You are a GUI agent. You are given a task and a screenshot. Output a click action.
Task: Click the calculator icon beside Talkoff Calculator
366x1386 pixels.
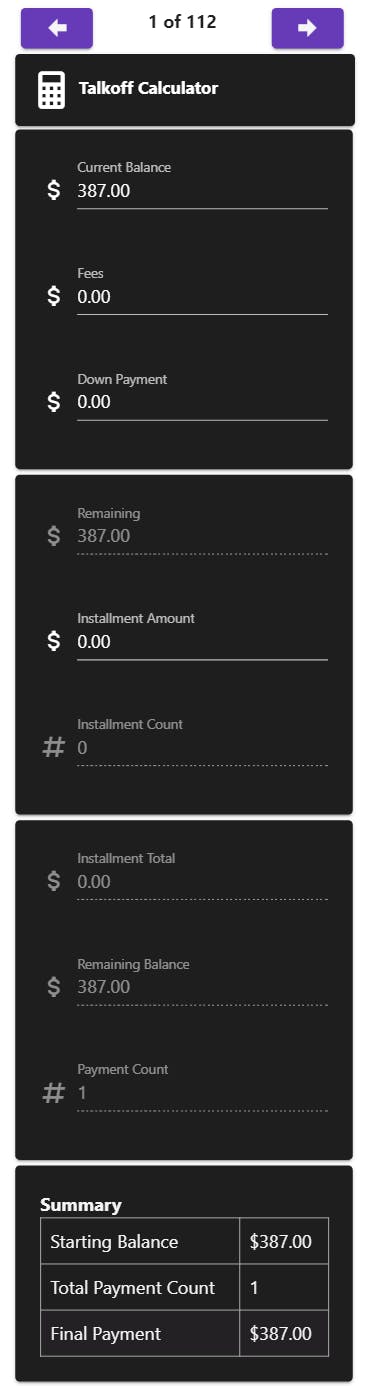click(x=51, y=90)
